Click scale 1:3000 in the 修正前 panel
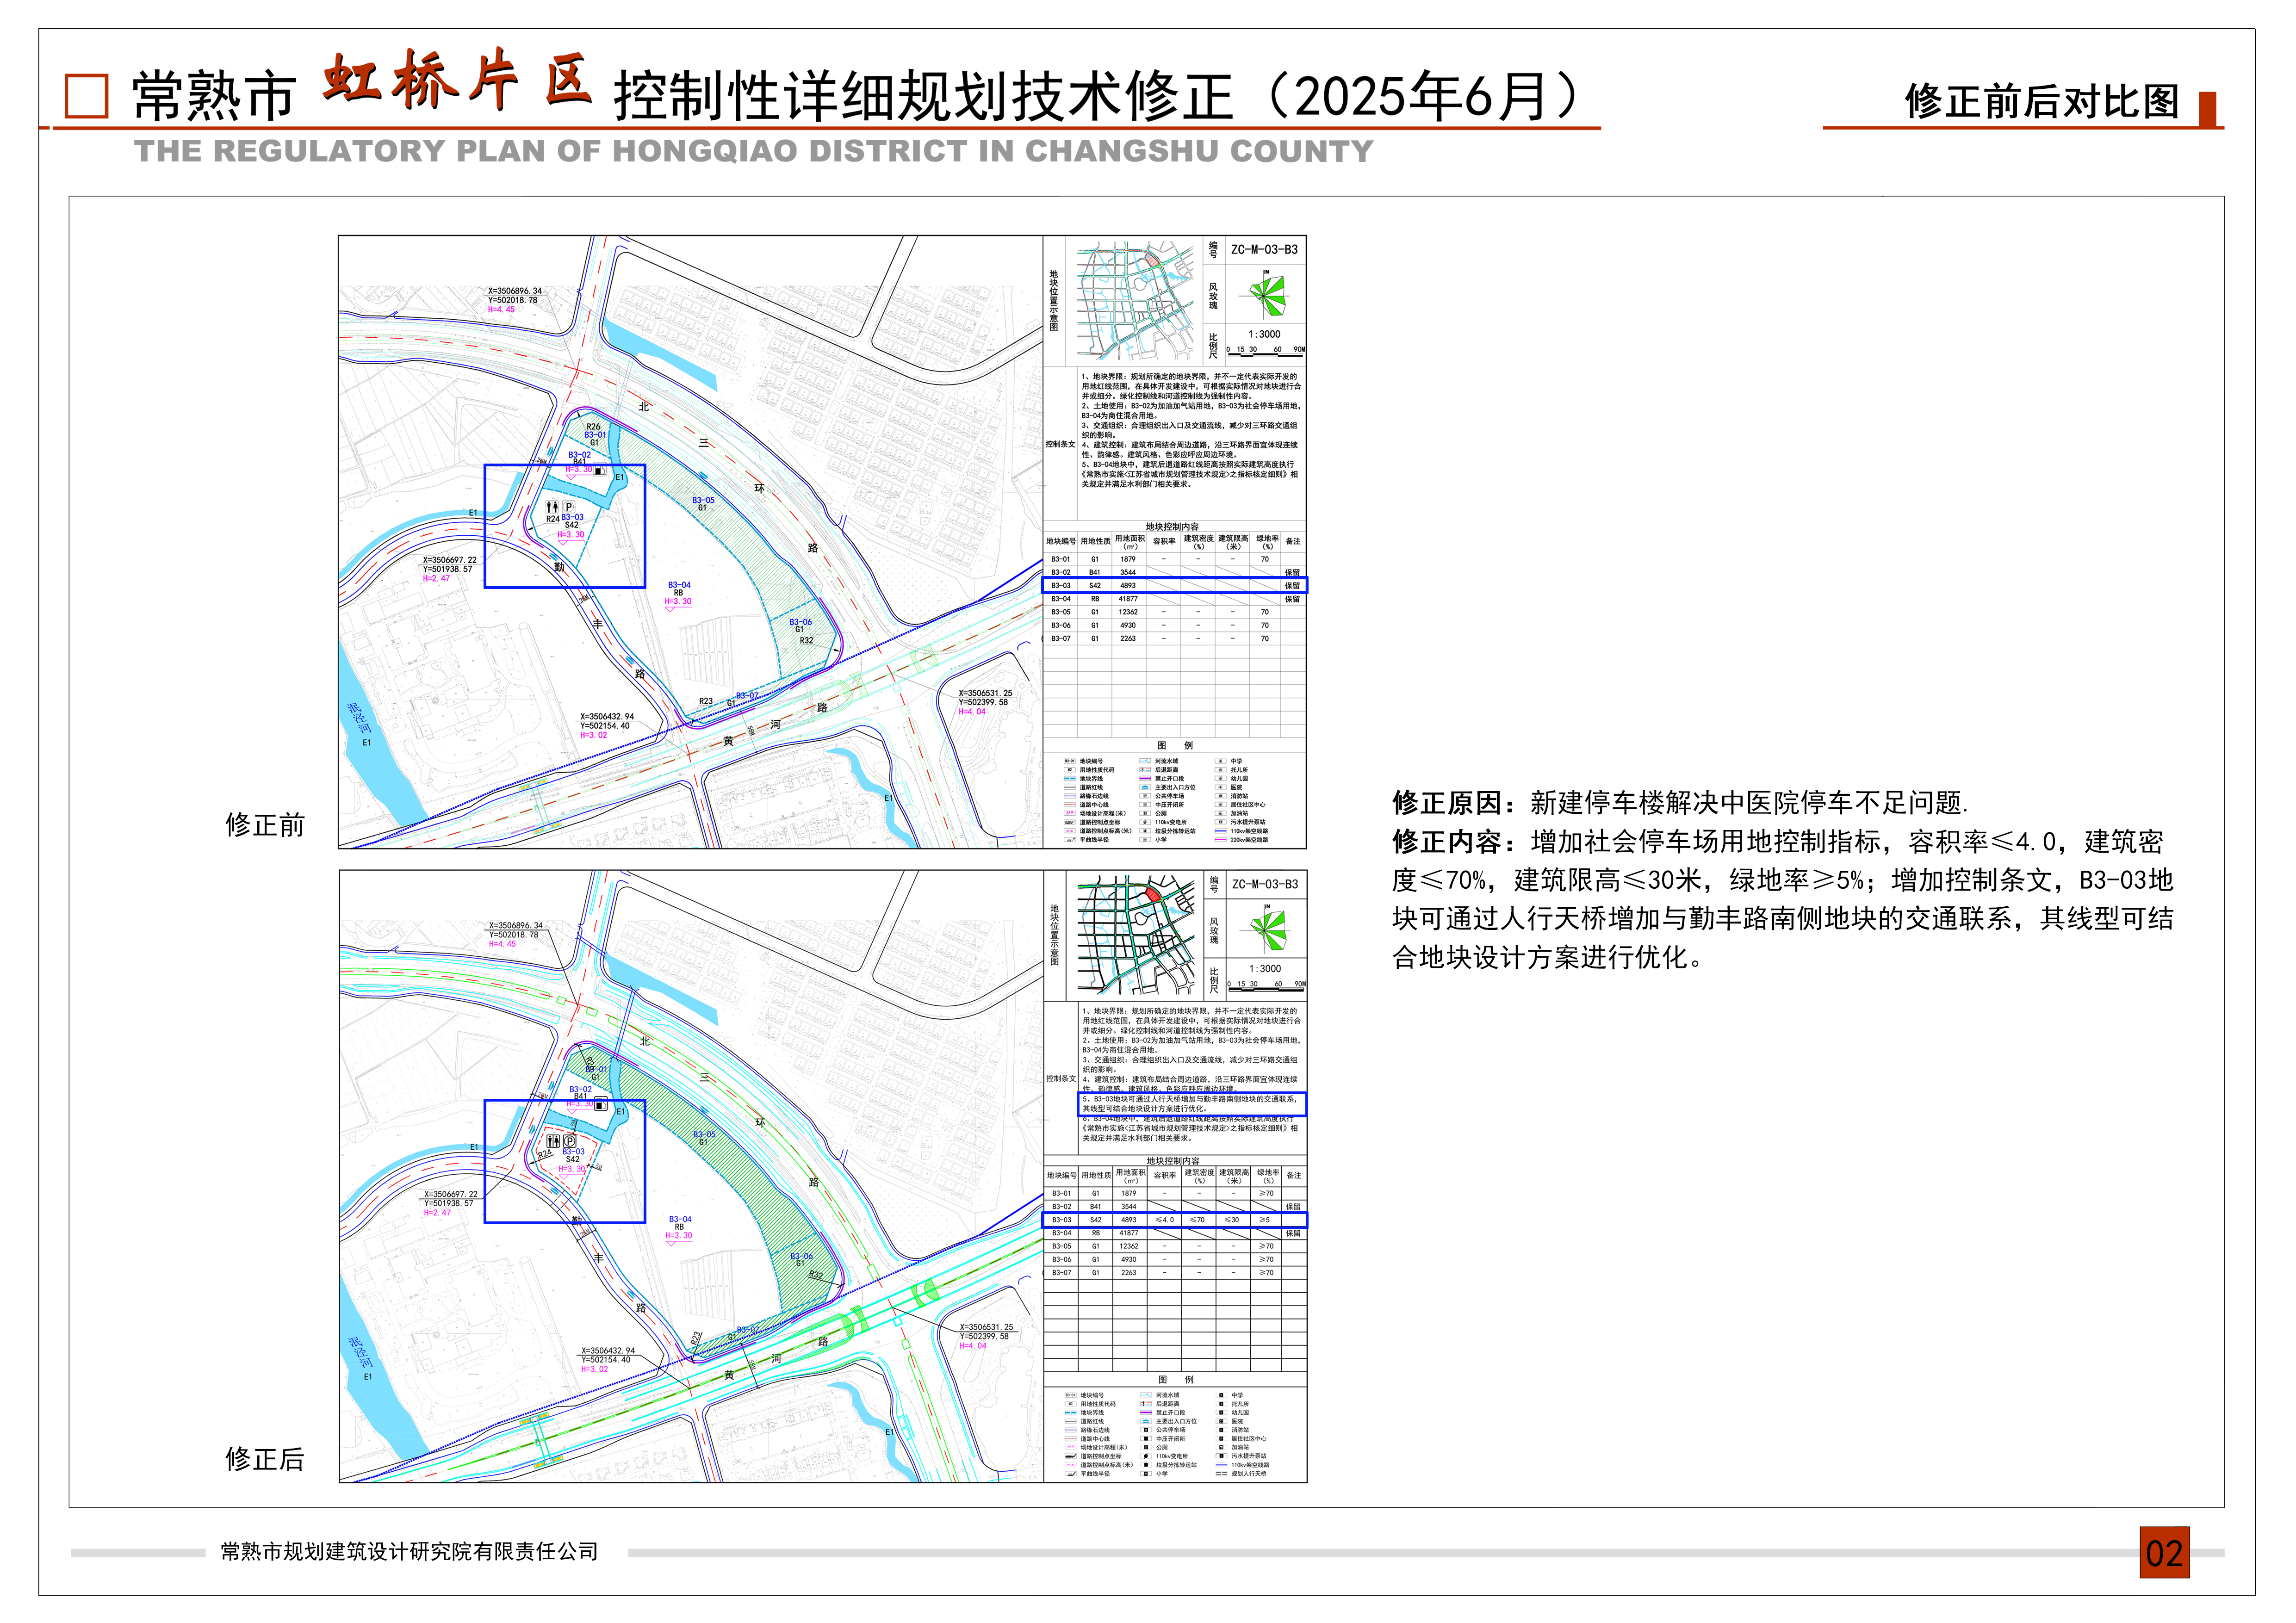 point(1264,335)
